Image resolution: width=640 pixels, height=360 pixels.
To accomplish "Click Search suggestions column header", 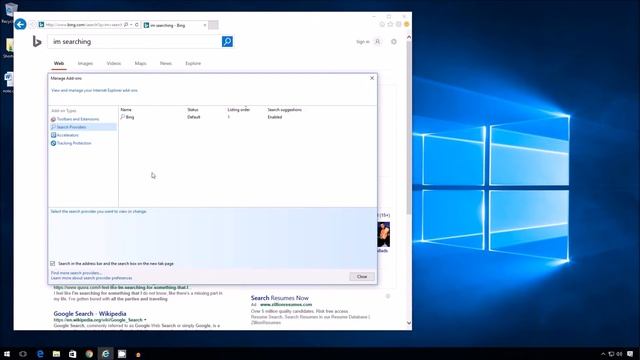I will click(284, 110).
